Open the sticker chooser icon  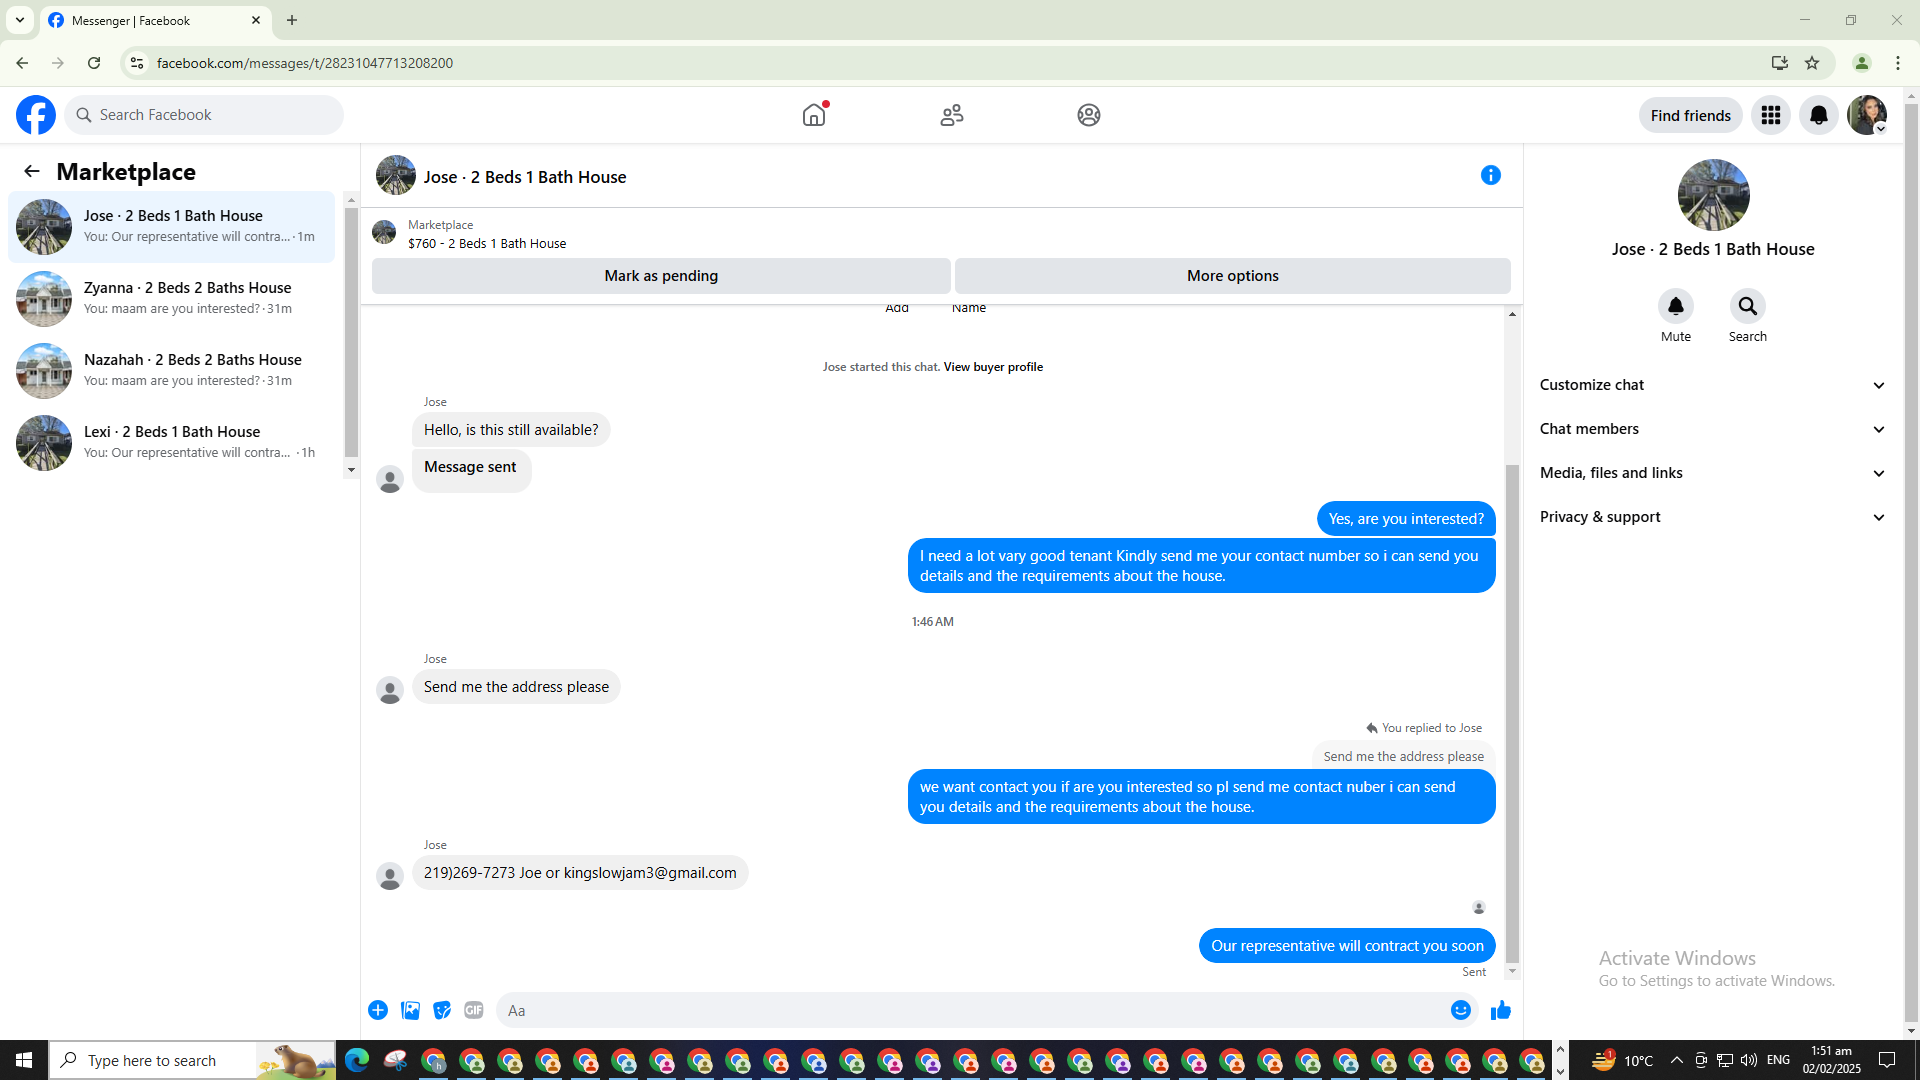tap(442, 1010)
